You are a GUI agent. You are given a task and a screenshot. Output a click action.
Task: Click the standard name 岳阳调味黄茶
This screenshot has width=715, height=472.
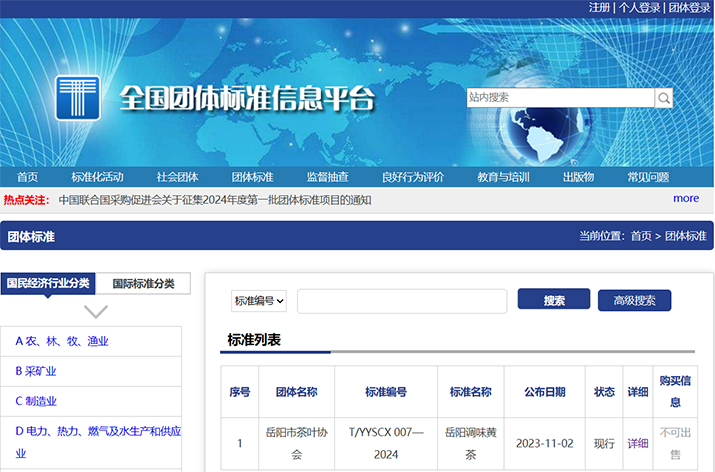click(471, 443)
